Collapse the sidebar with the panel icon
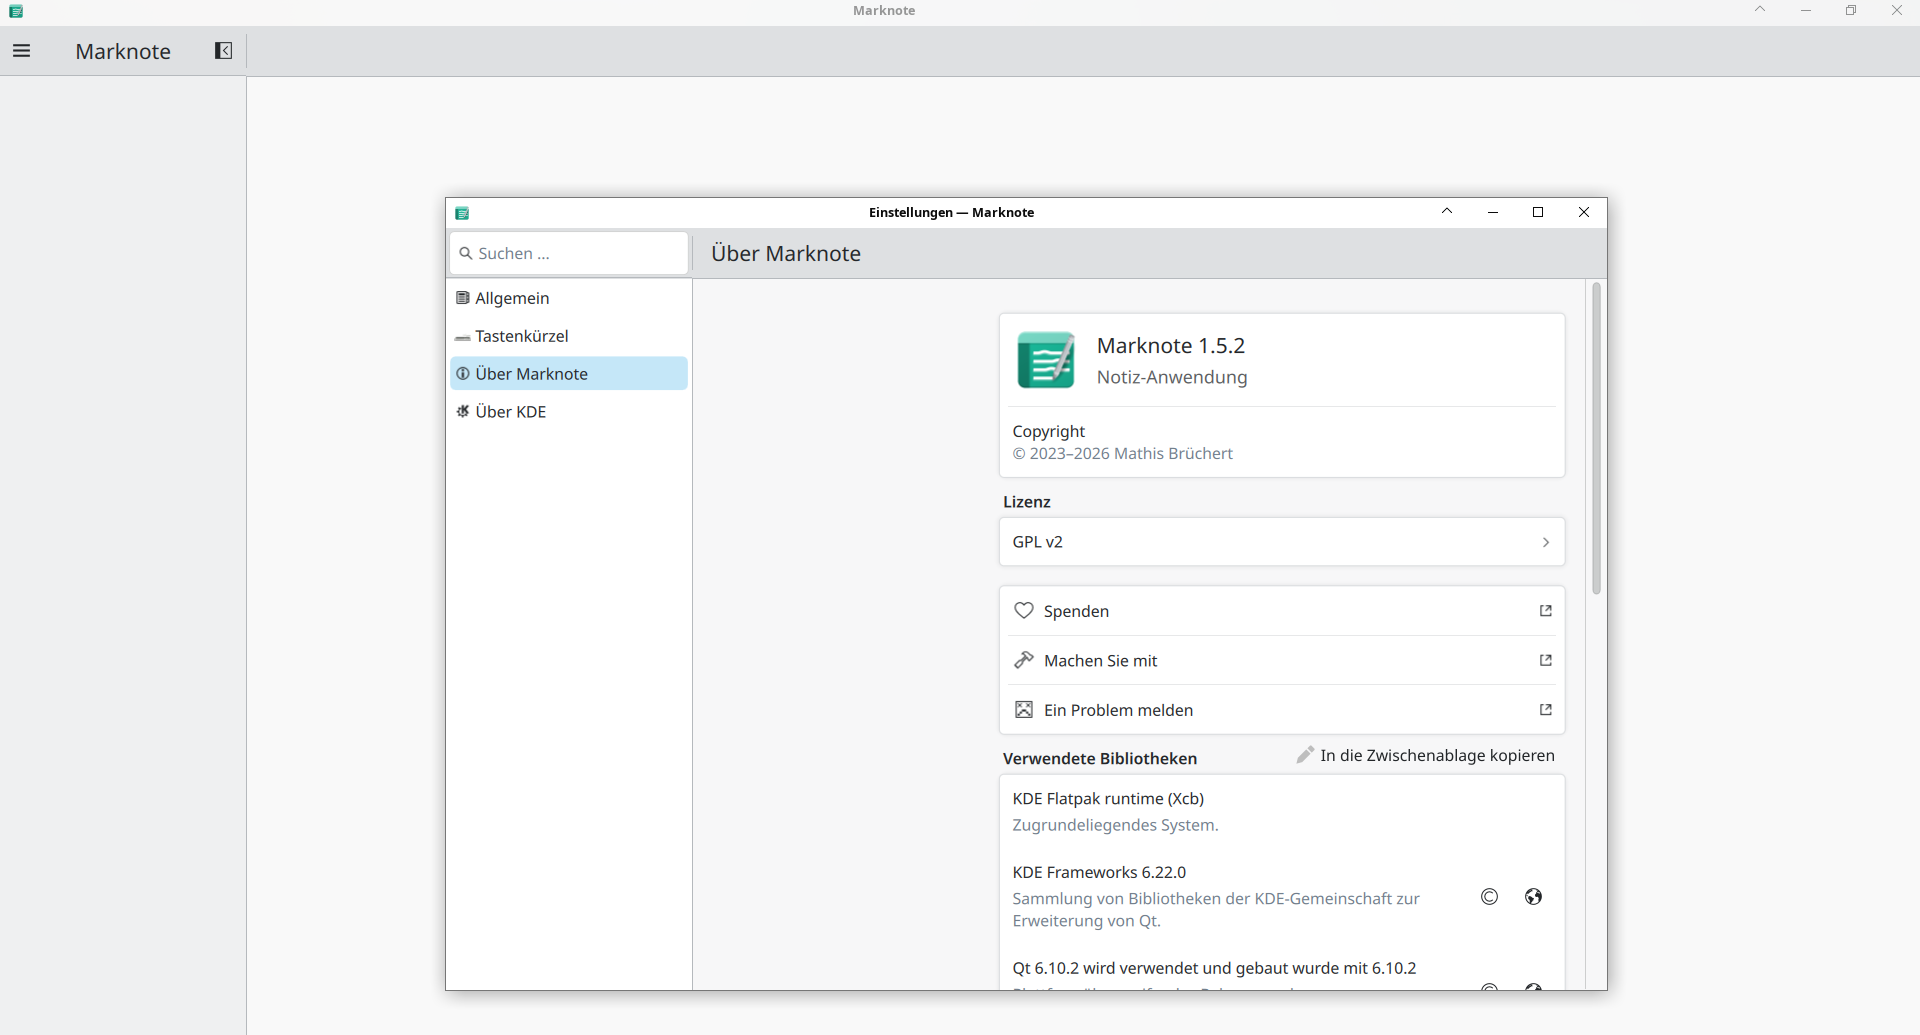1920x1035 pixels. tap(223, 51)
